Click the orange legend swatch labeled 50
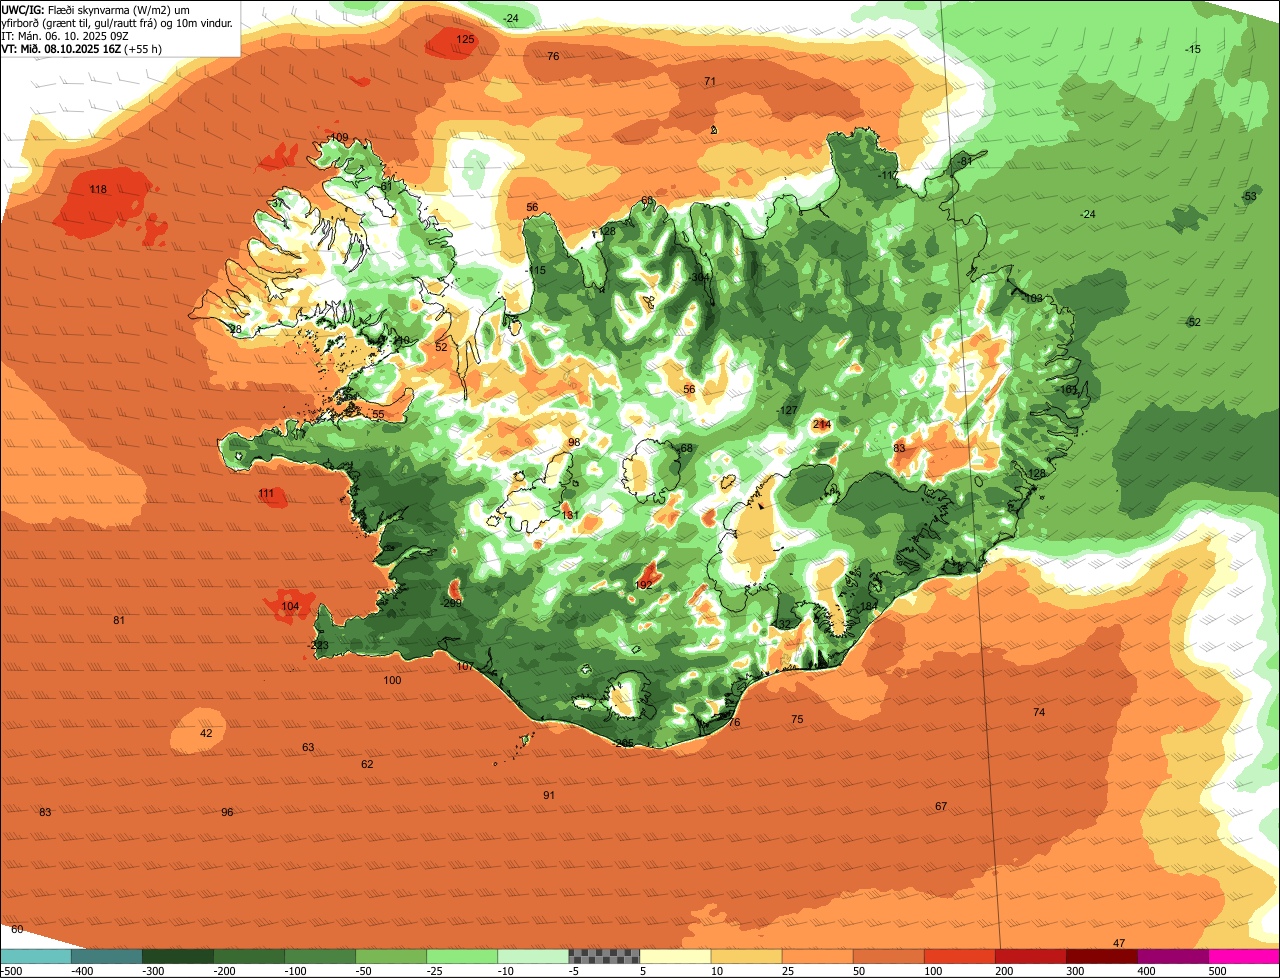 [x=888, y=956]
